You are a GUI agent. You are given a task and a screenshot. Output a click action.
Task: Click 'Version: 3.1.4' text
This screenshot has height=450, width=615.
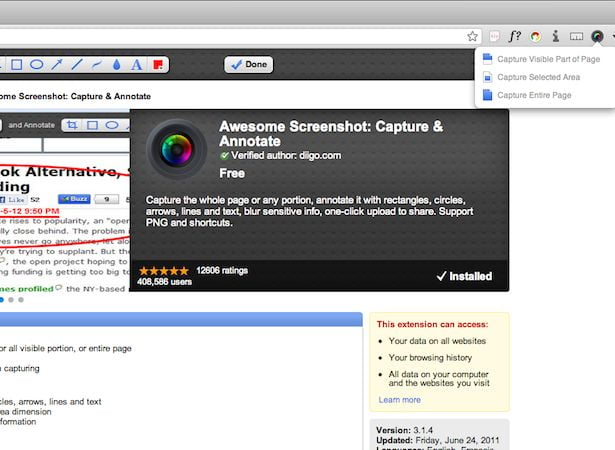[404, 430]
